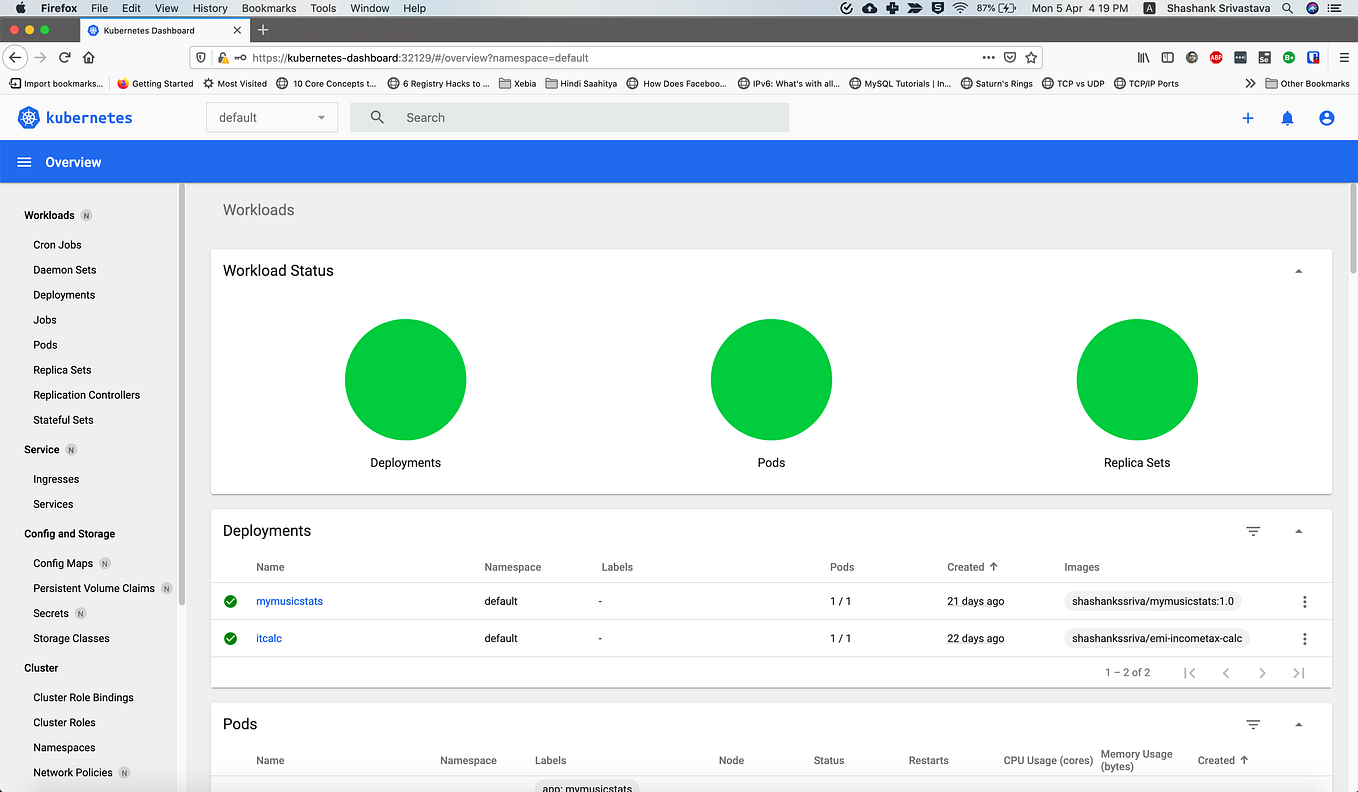Click the search magnifier icon
The width and height of the screenshot is (1358, 792).
pyautogui.click(x=377, y=117)
